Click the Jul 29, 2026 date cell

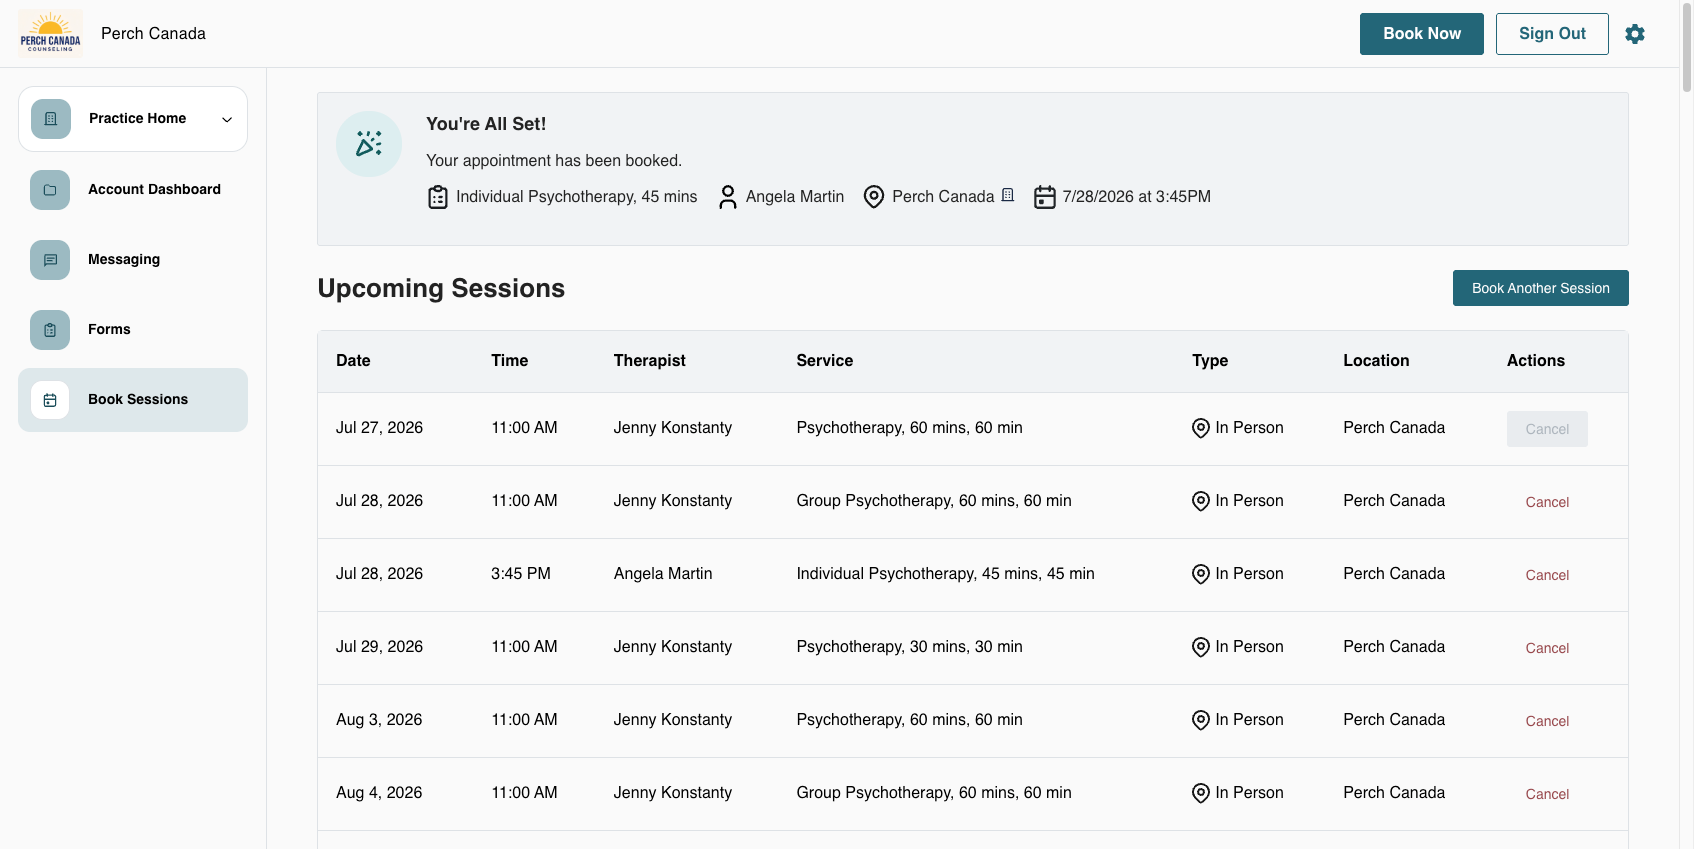pos(379,647)
